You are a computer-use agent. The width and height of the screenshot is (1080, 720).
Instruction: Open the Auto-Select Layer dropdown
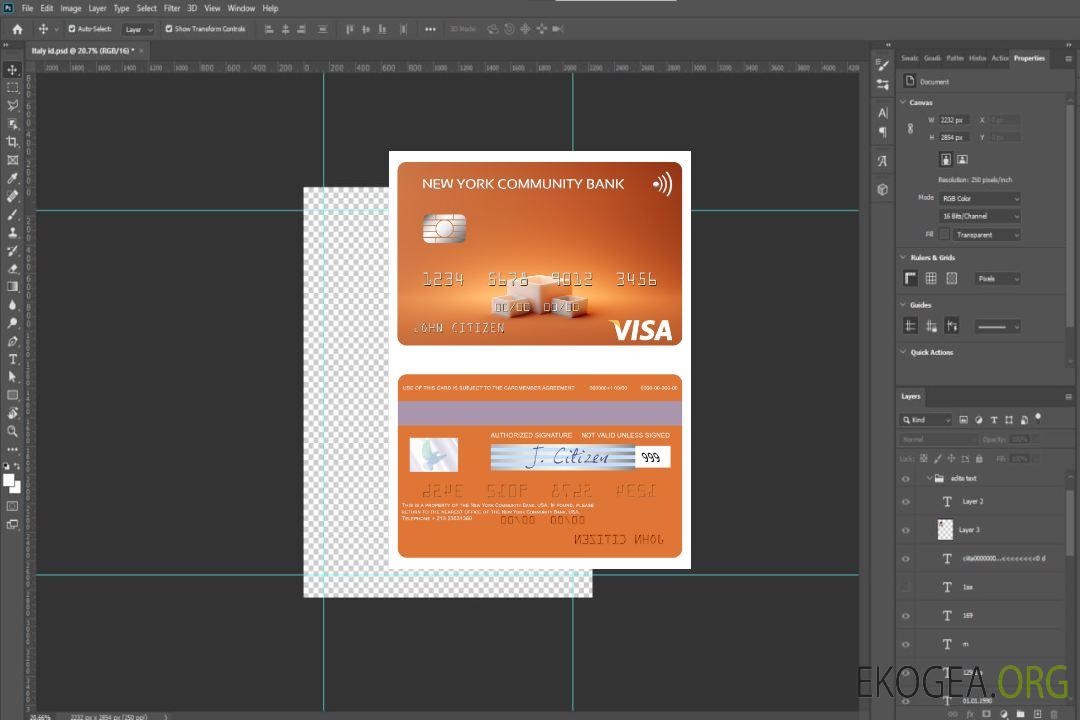pyautogui.click(x=138, y=29)
